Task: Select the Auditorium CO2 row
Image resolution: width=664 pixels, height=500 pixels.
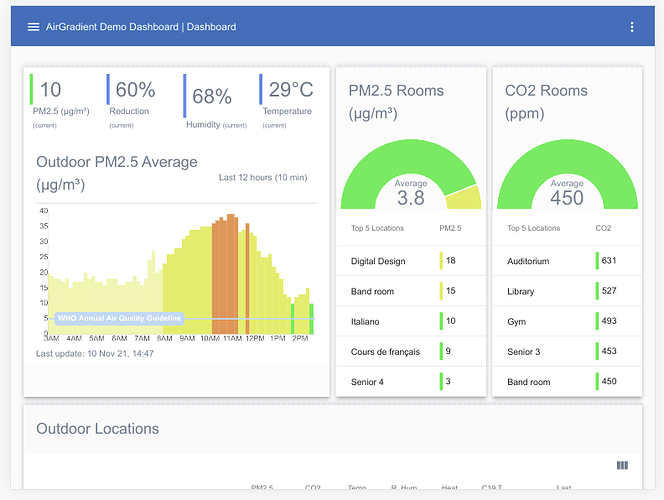Action: click(567, 261)
